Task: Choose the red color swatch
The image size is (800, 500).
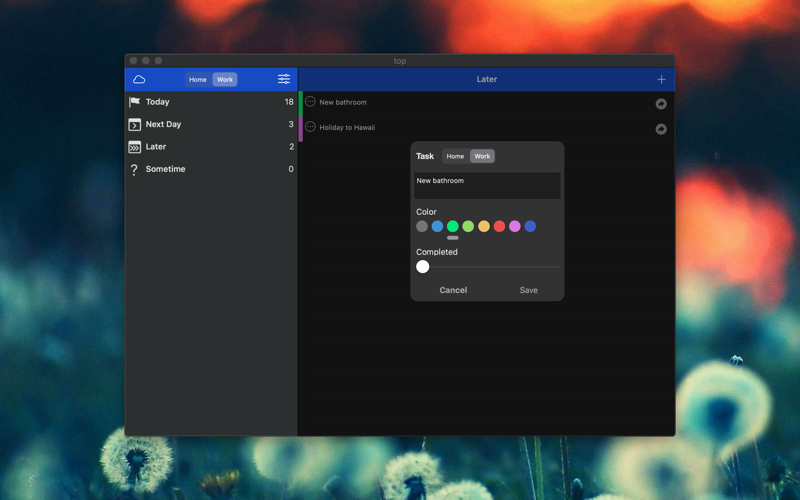Action: click(x=499, y=226)
